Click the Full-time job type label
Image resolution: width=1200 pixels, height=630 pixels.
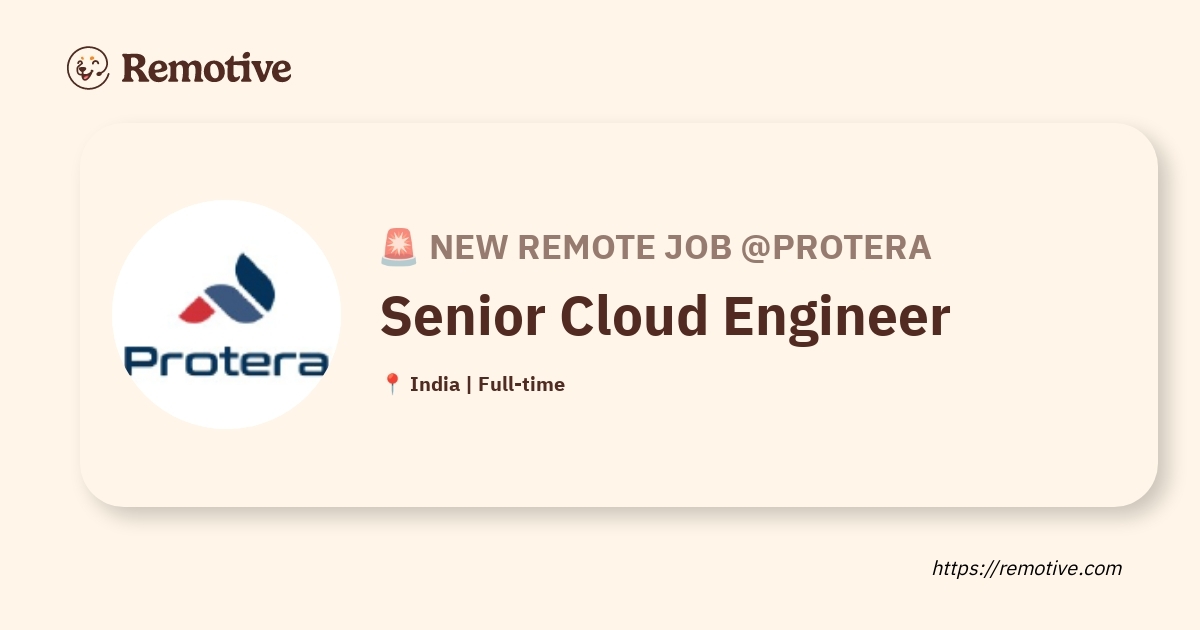click(x=521, y=384)
